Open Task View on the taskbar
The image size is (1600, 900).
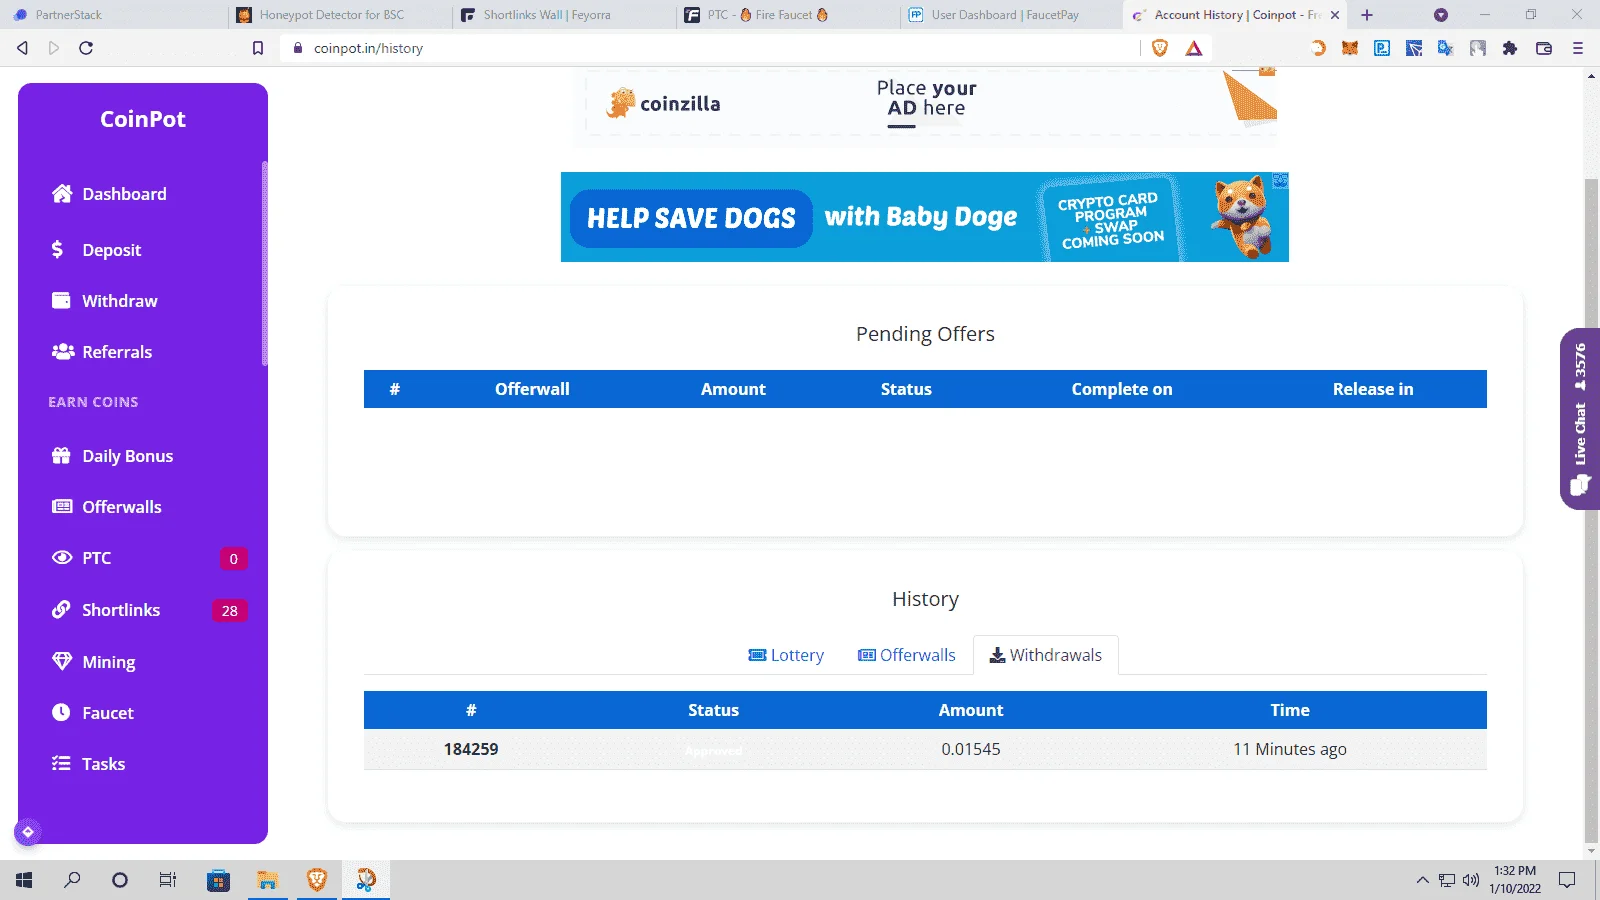tap(168, 880)
